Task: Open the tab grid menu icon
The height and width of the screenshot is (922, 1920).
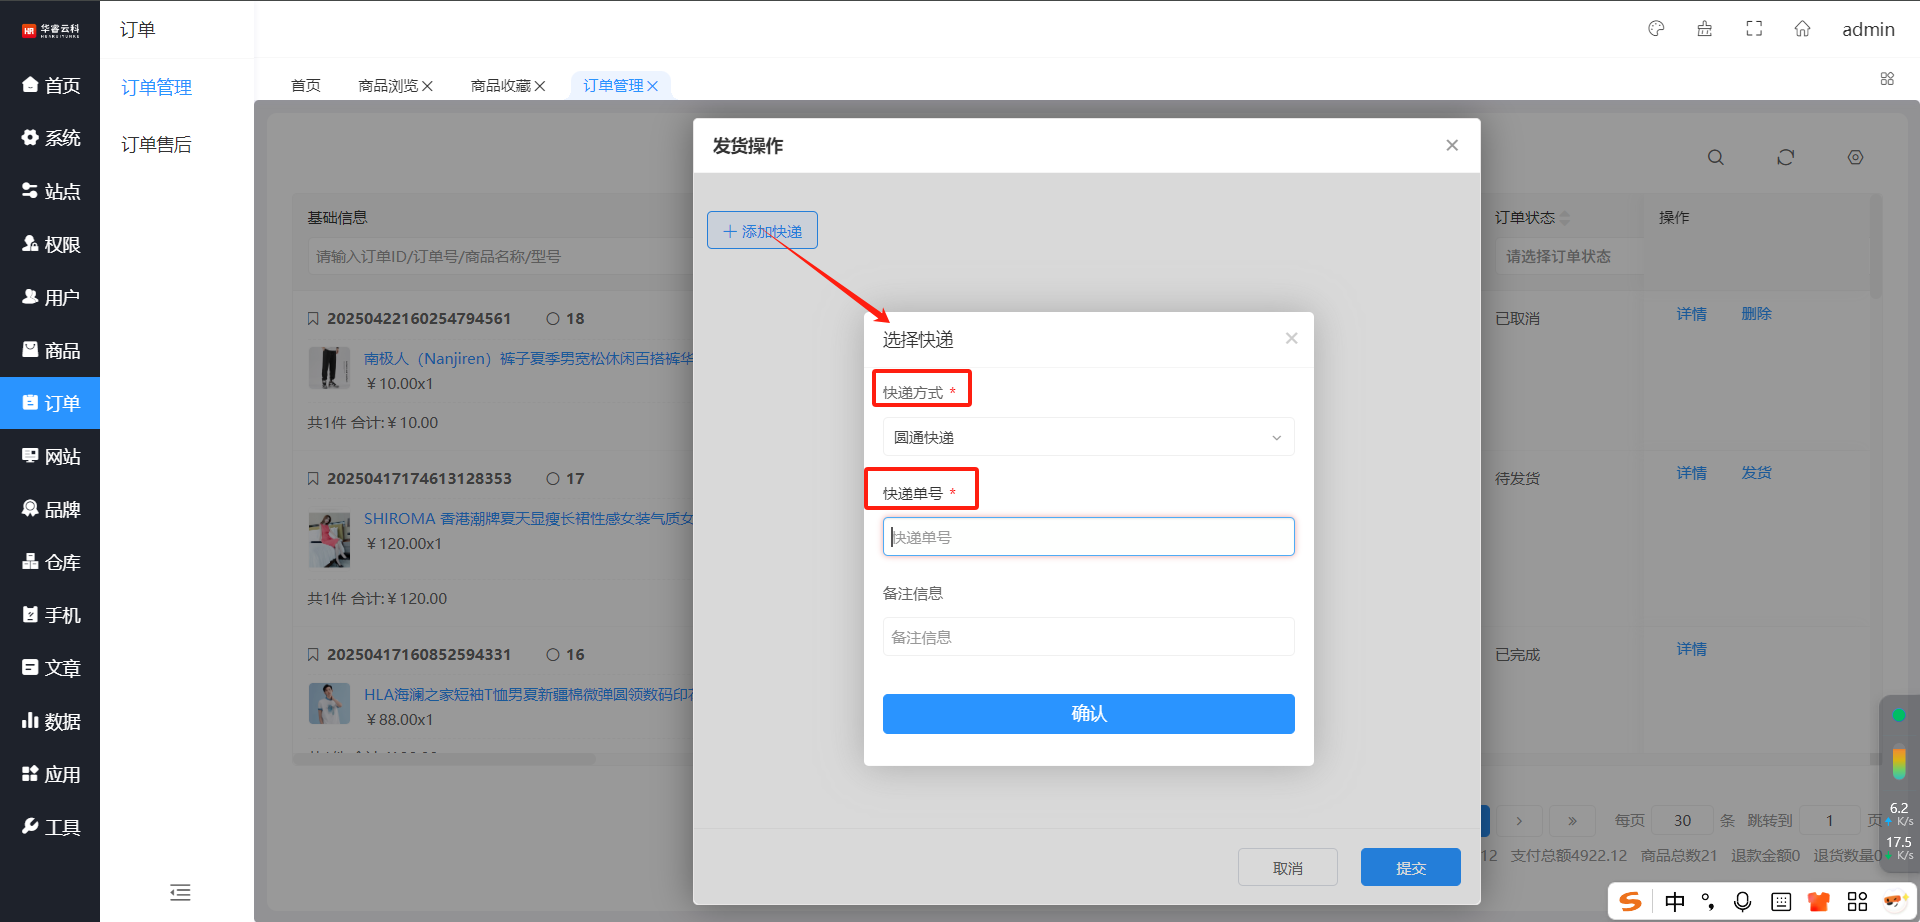Action: (1887, 79)
